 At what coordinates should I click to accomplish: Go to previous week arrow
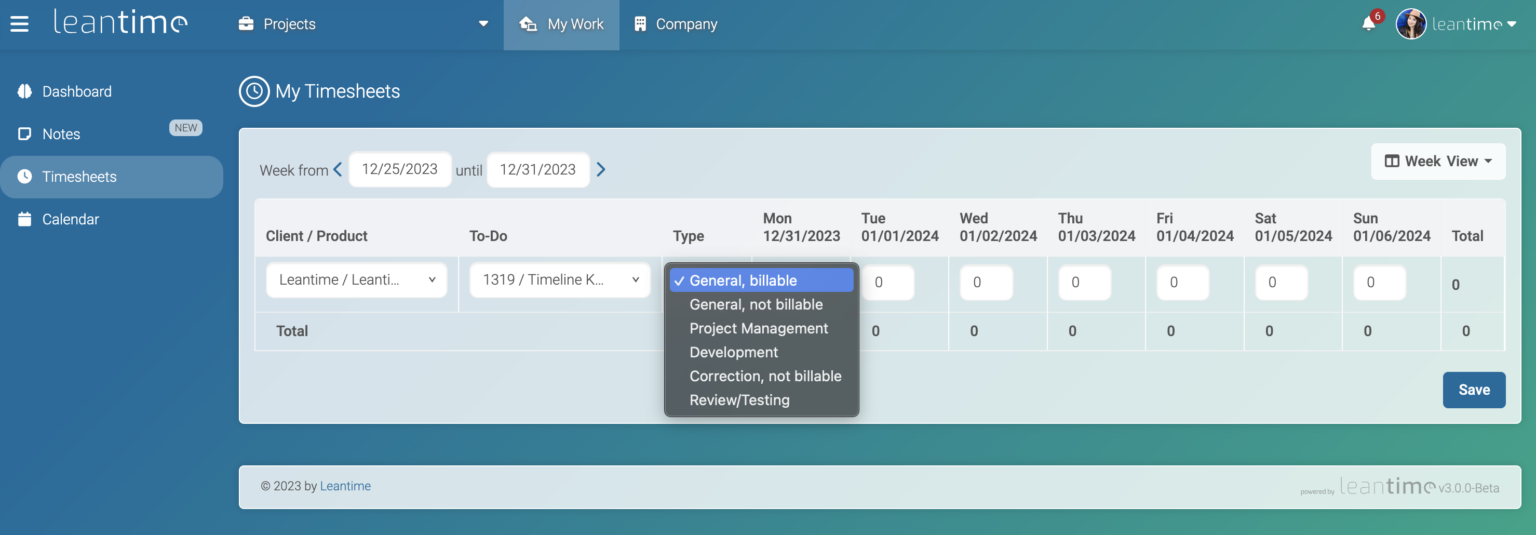(x=338, y=169)
